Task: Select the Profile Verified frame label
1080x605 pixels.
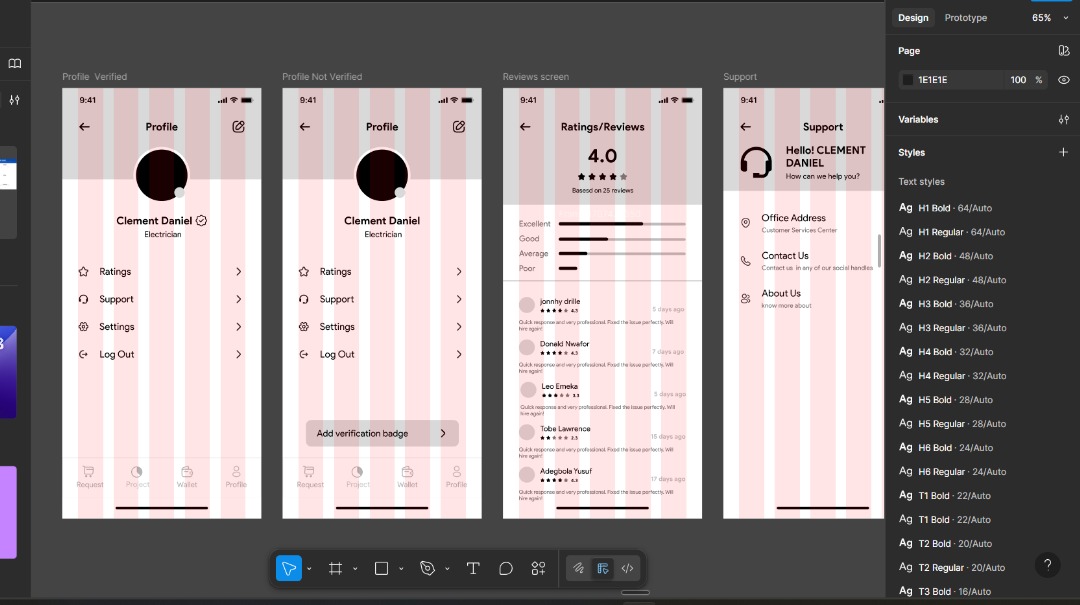Action: [x=94, y=76]
